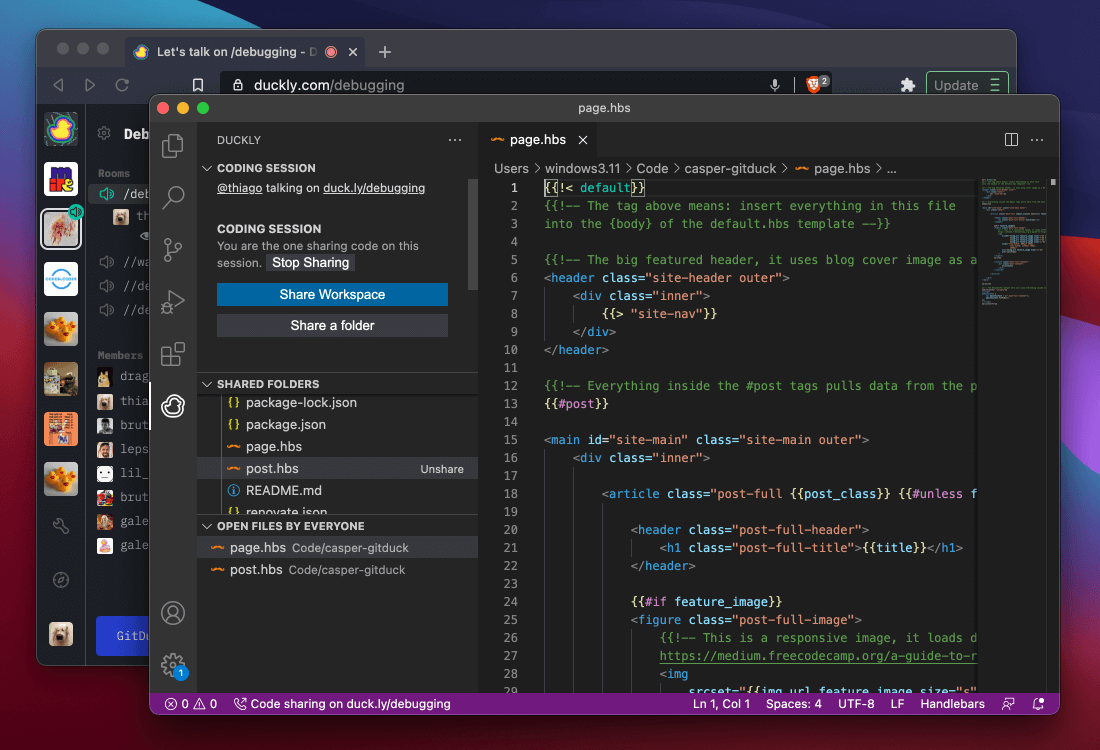Collapse OPEN FILES BY EVERYONE section
Screen dimensions: 1100x750
tap(207, 526)
